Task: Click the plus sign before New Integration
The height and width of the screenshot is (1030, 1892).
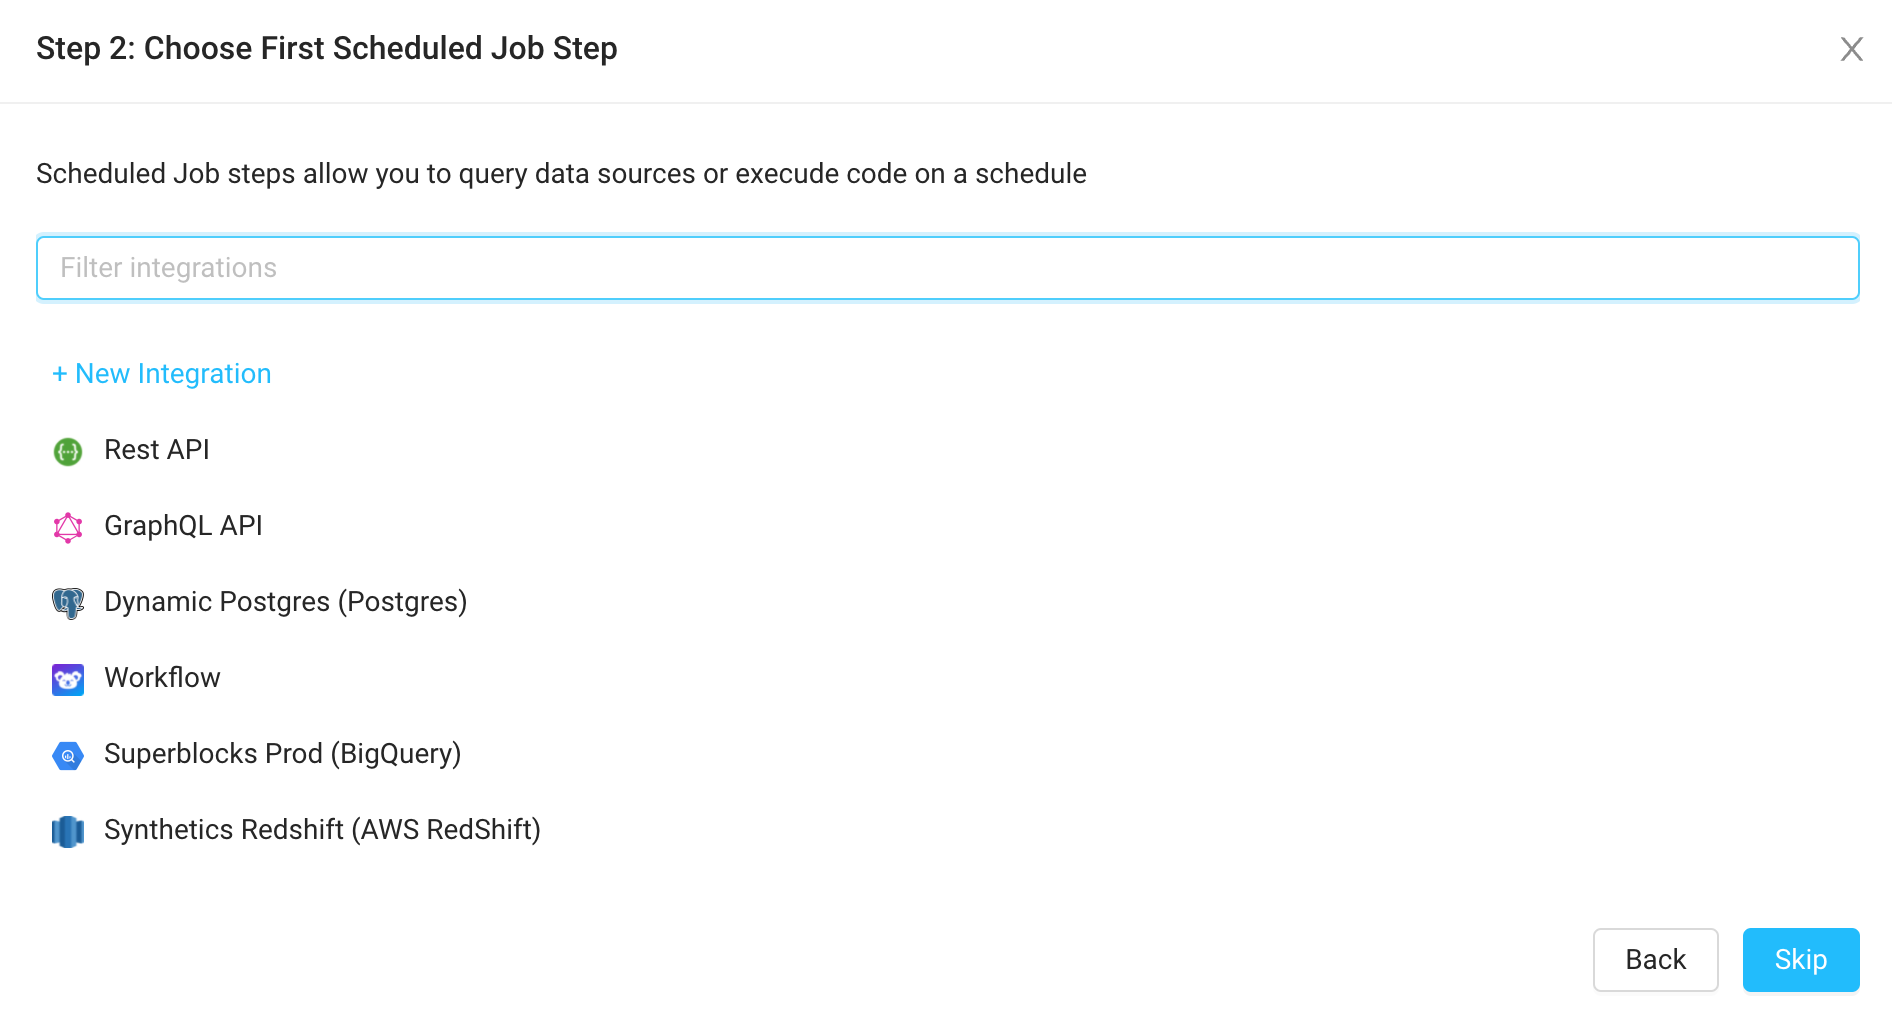Action: coord(60,373)
